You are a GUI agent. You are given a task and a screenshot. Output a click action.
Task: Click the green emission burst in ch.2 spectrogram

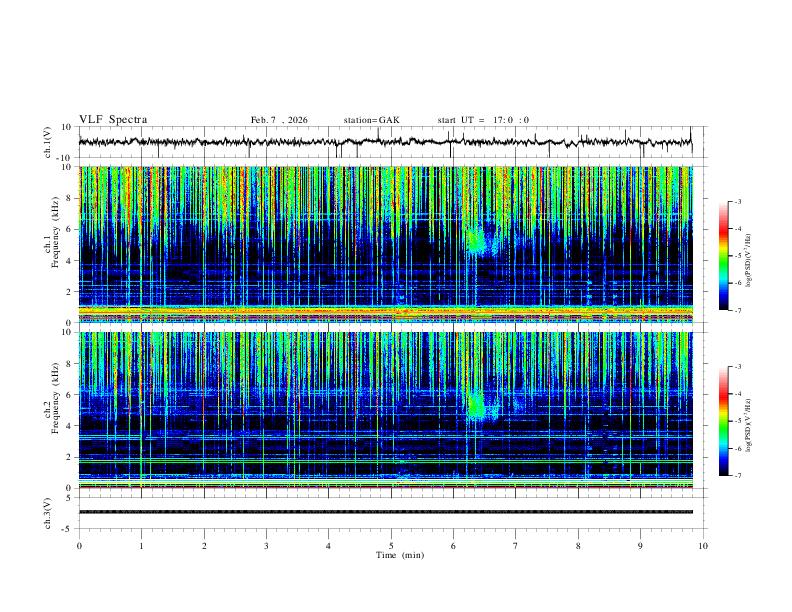476,405
